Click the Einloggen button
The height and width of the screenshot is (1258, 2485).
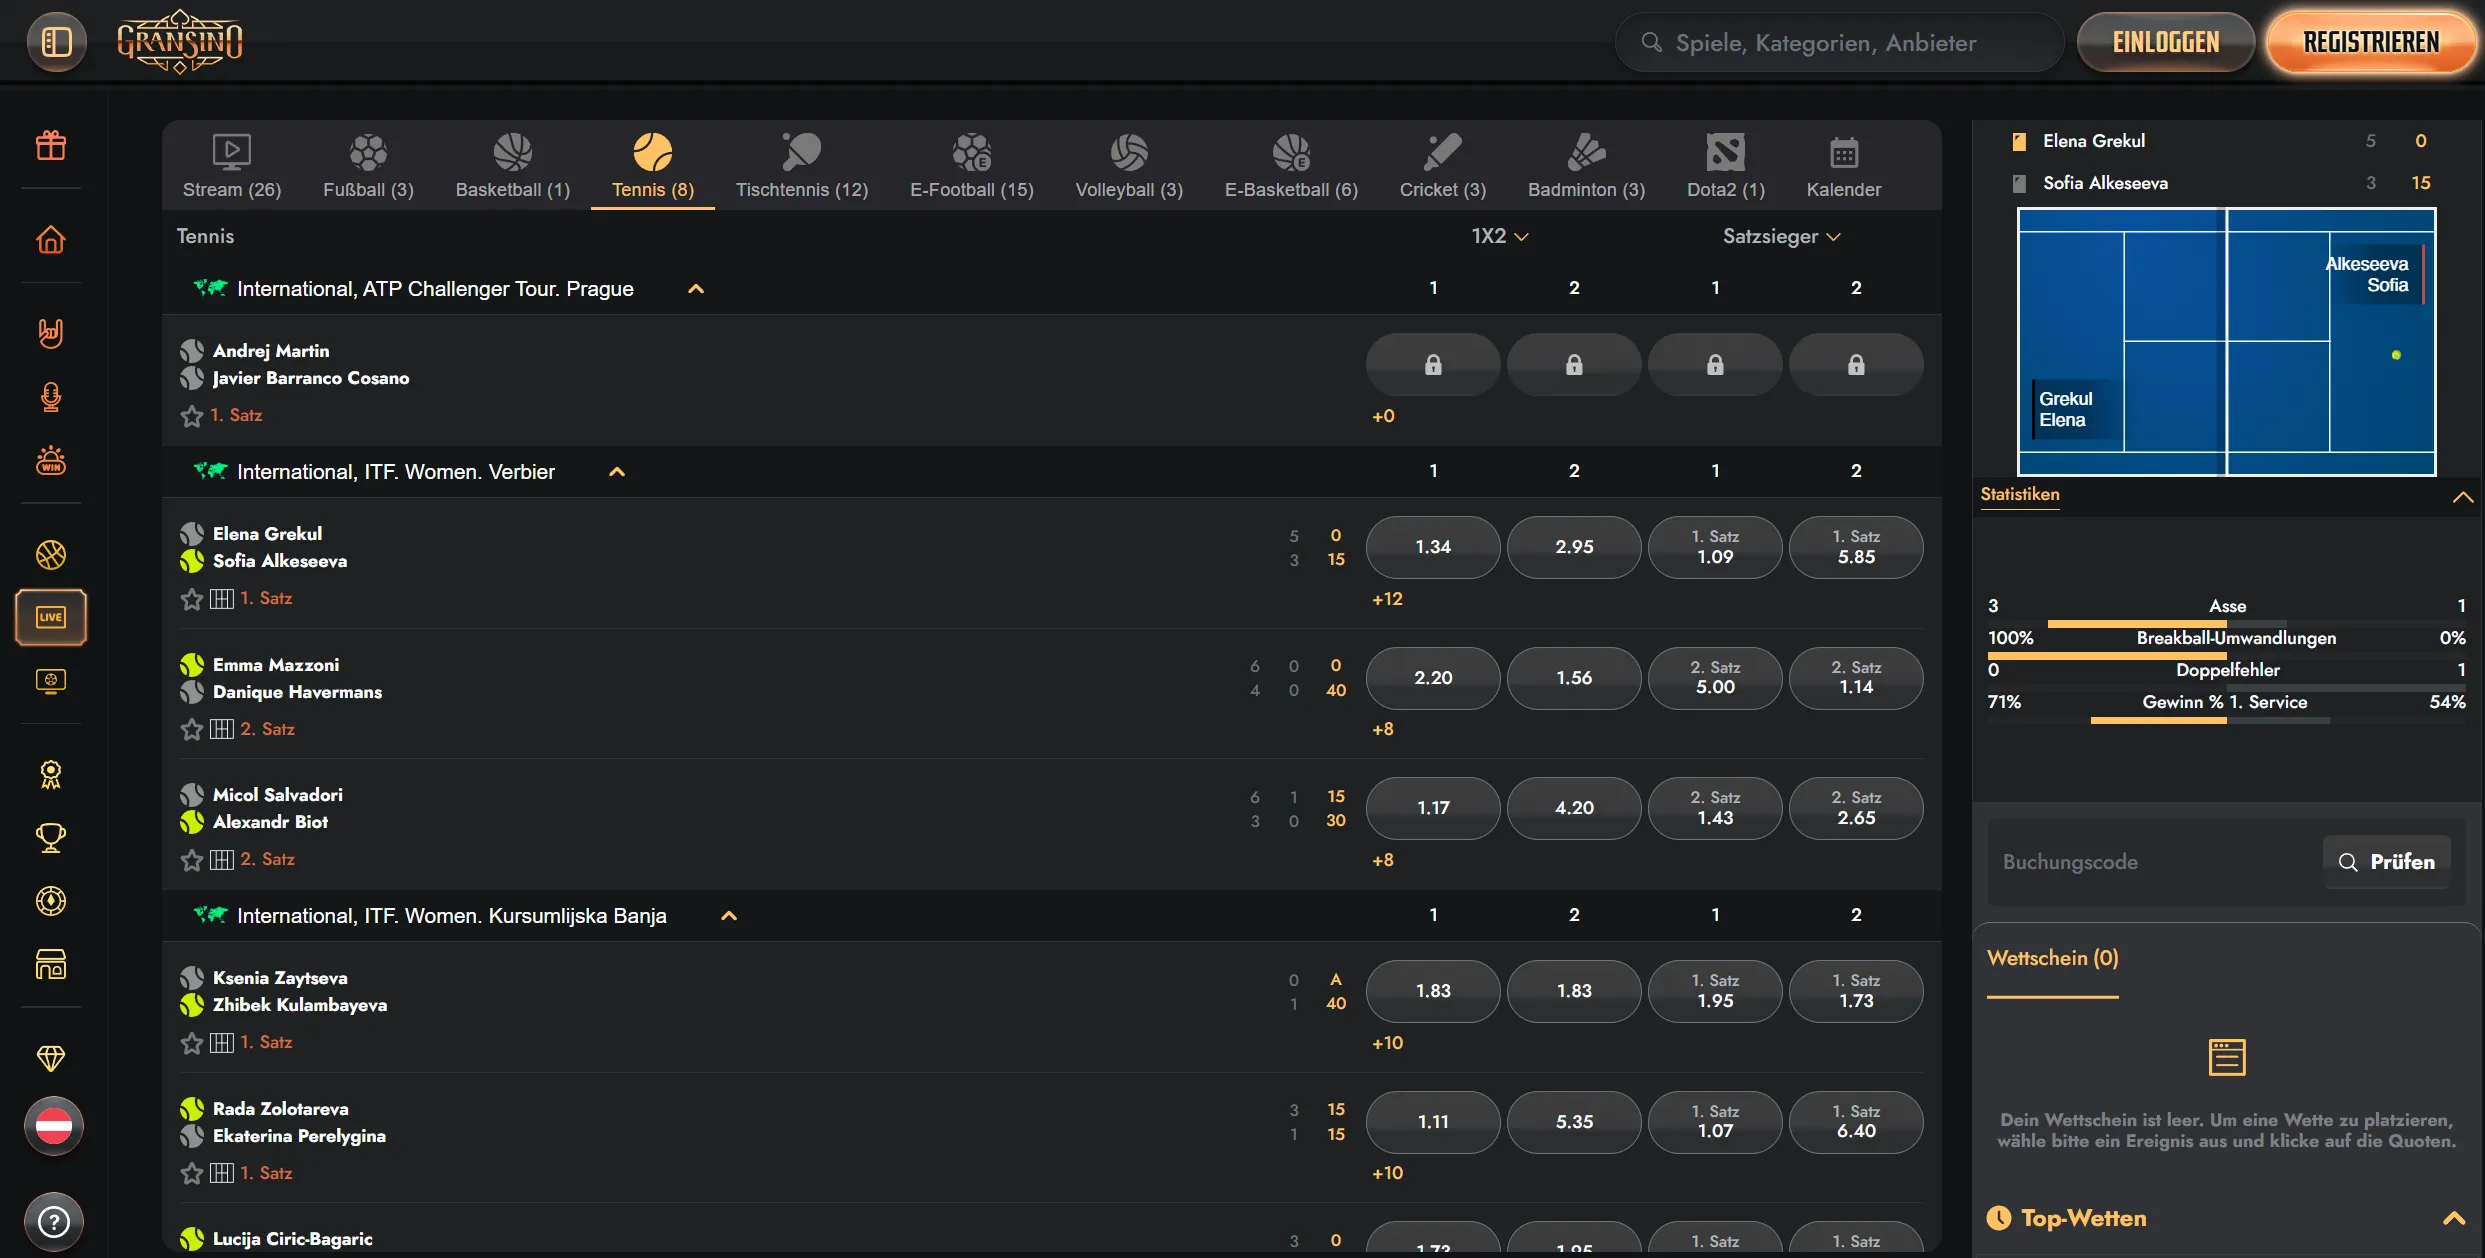click(2166, 42)
